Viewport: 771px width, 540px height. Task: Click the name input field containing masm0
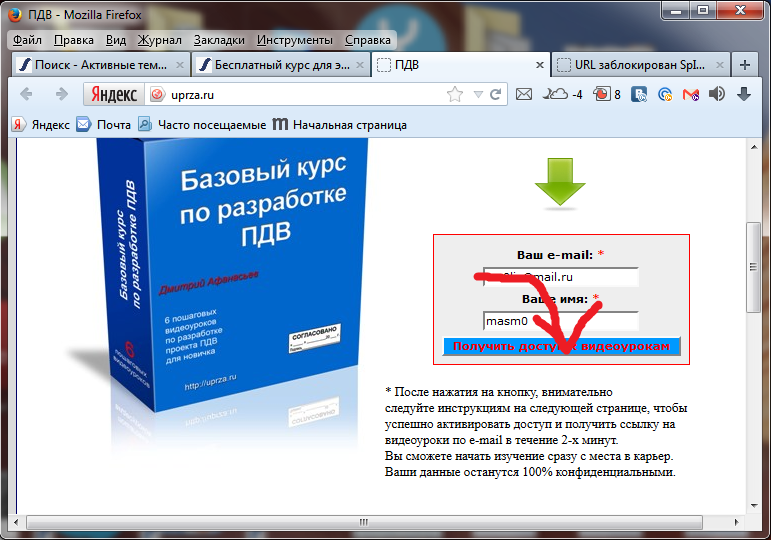pos(560,321)
